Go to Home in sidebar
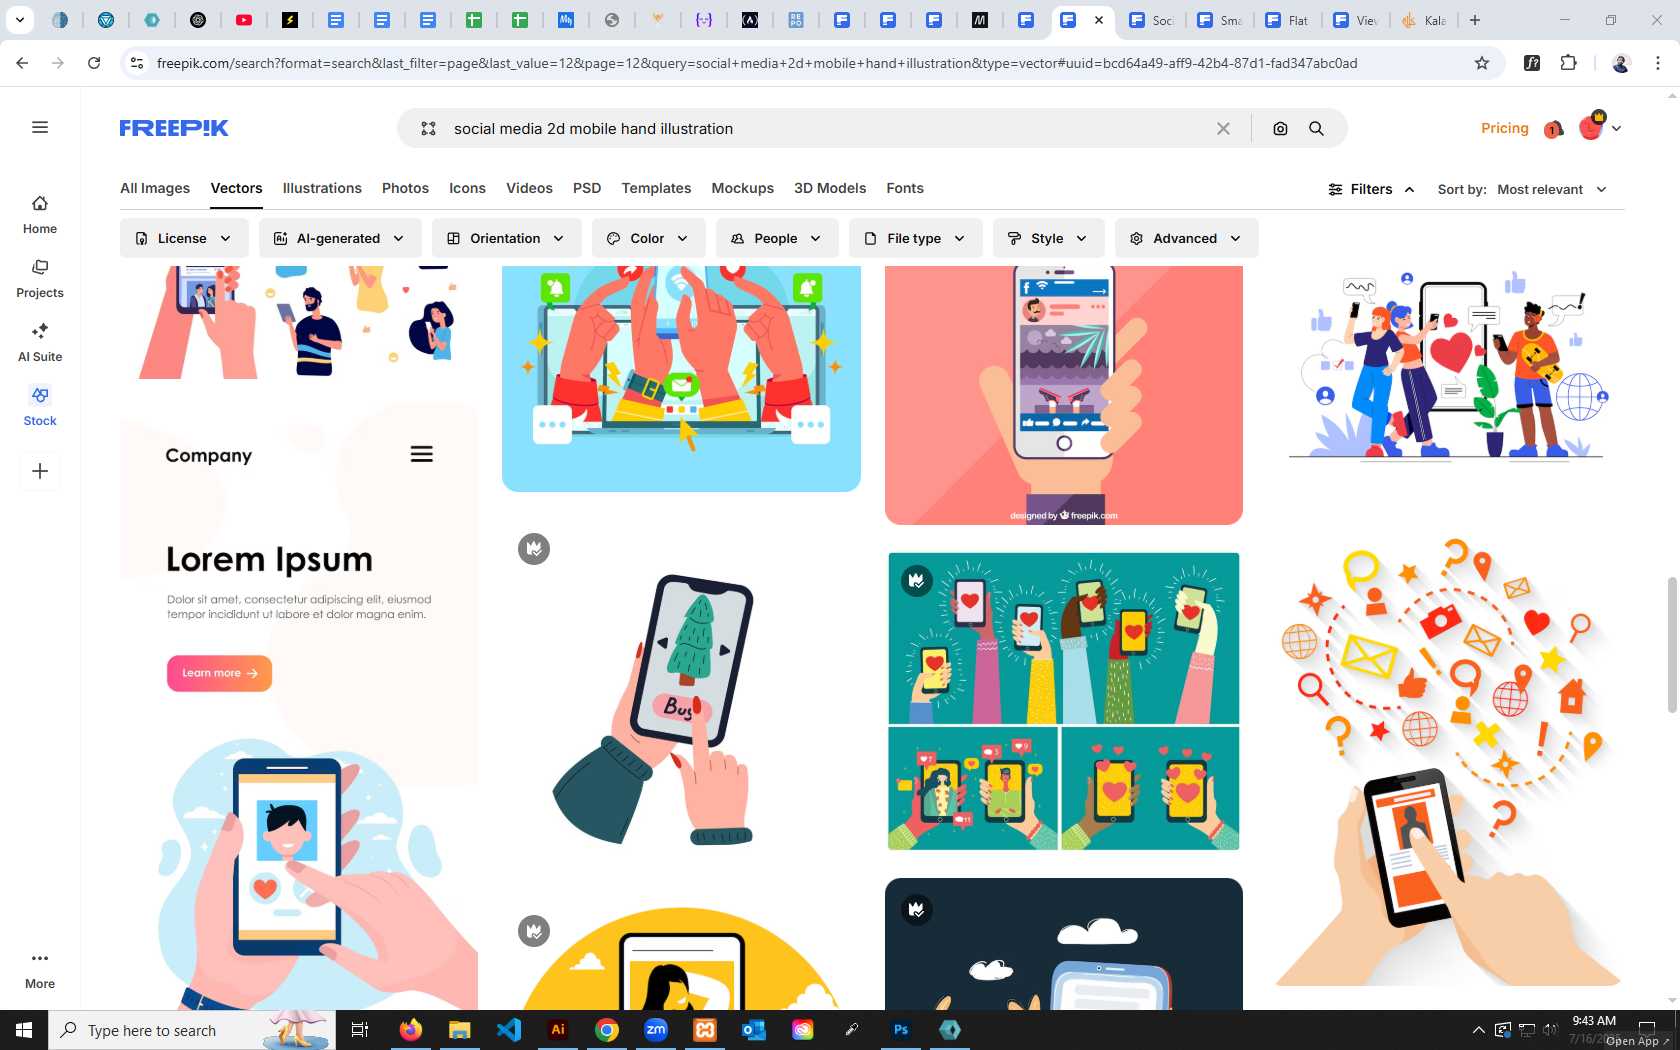Viewport: 1680px width, 1050px height. pyautogui.click(x=40, y=215)
